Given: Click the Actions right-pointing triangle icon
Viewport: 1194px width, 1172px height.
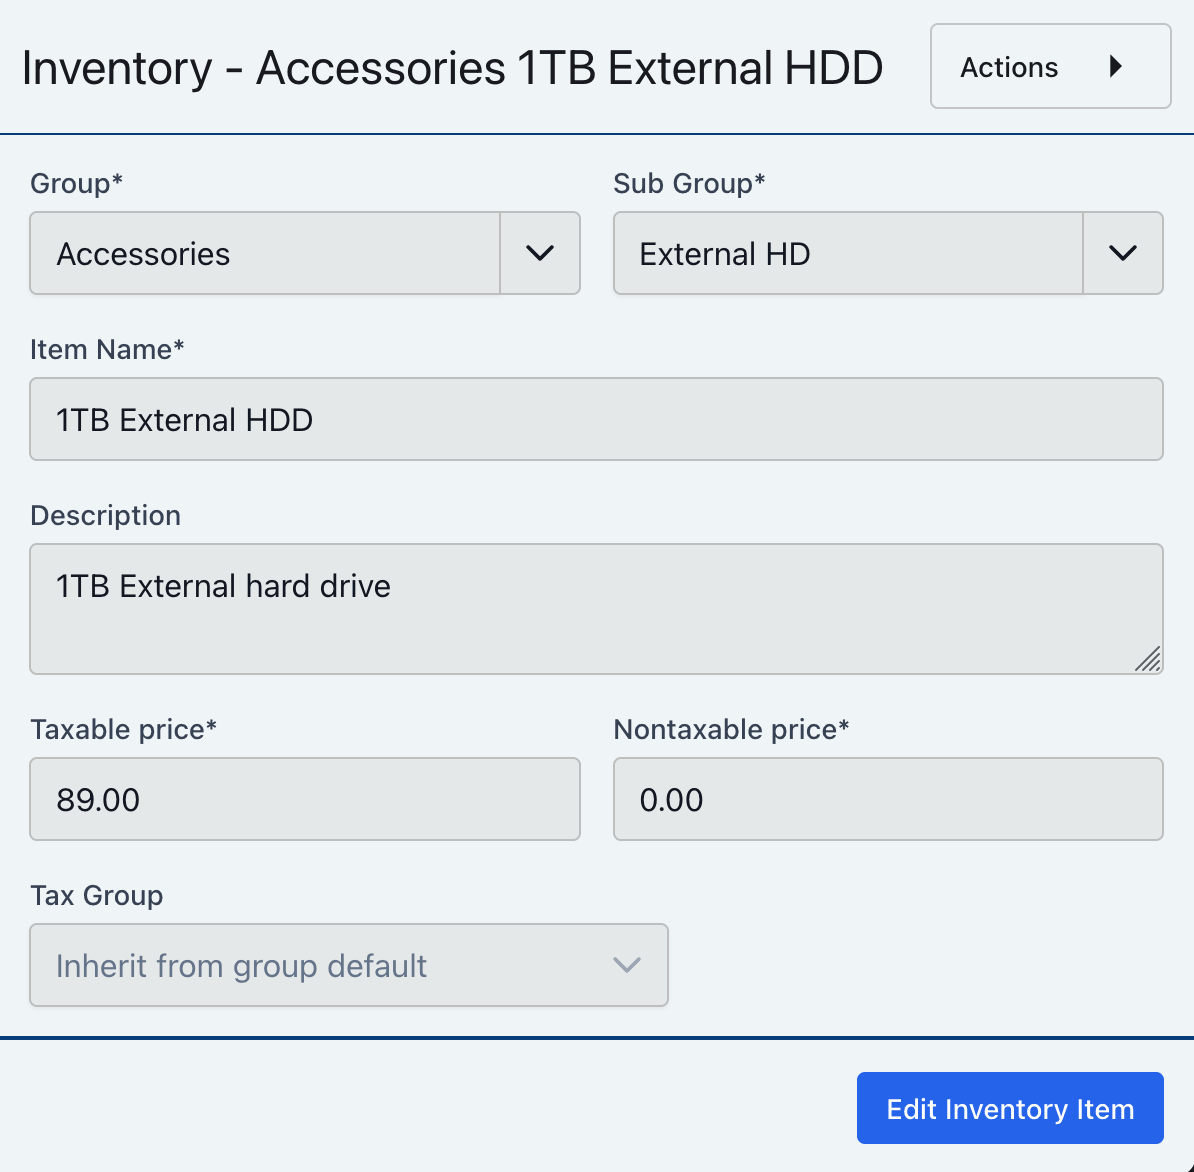Looking at the screenshot, I should tap(1116, 66).
